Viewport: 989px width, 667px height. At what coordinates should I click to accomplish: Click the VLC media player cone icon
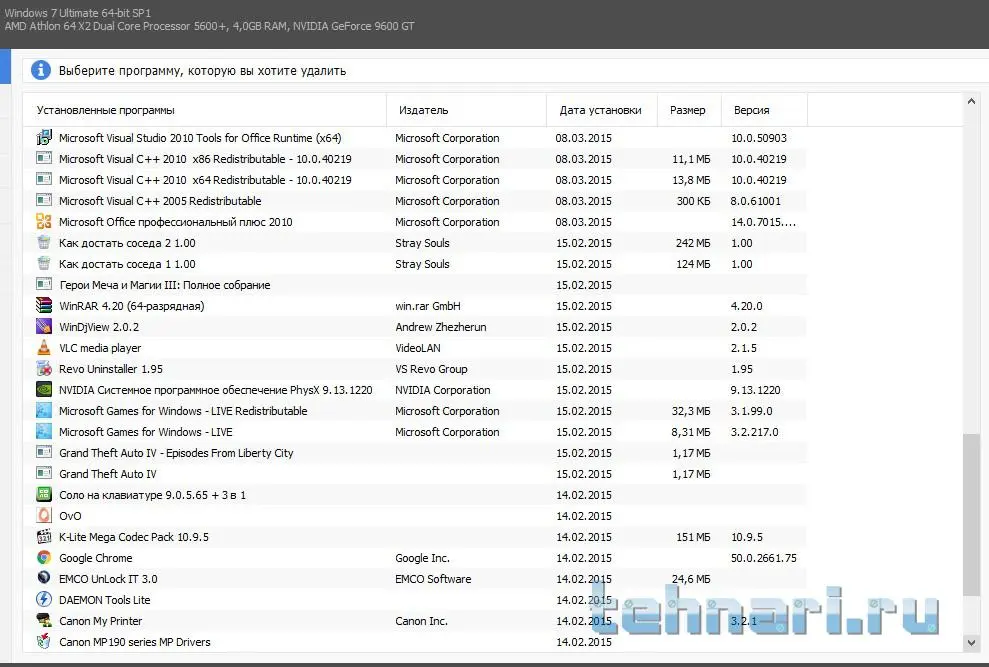[x=44, y=347]
